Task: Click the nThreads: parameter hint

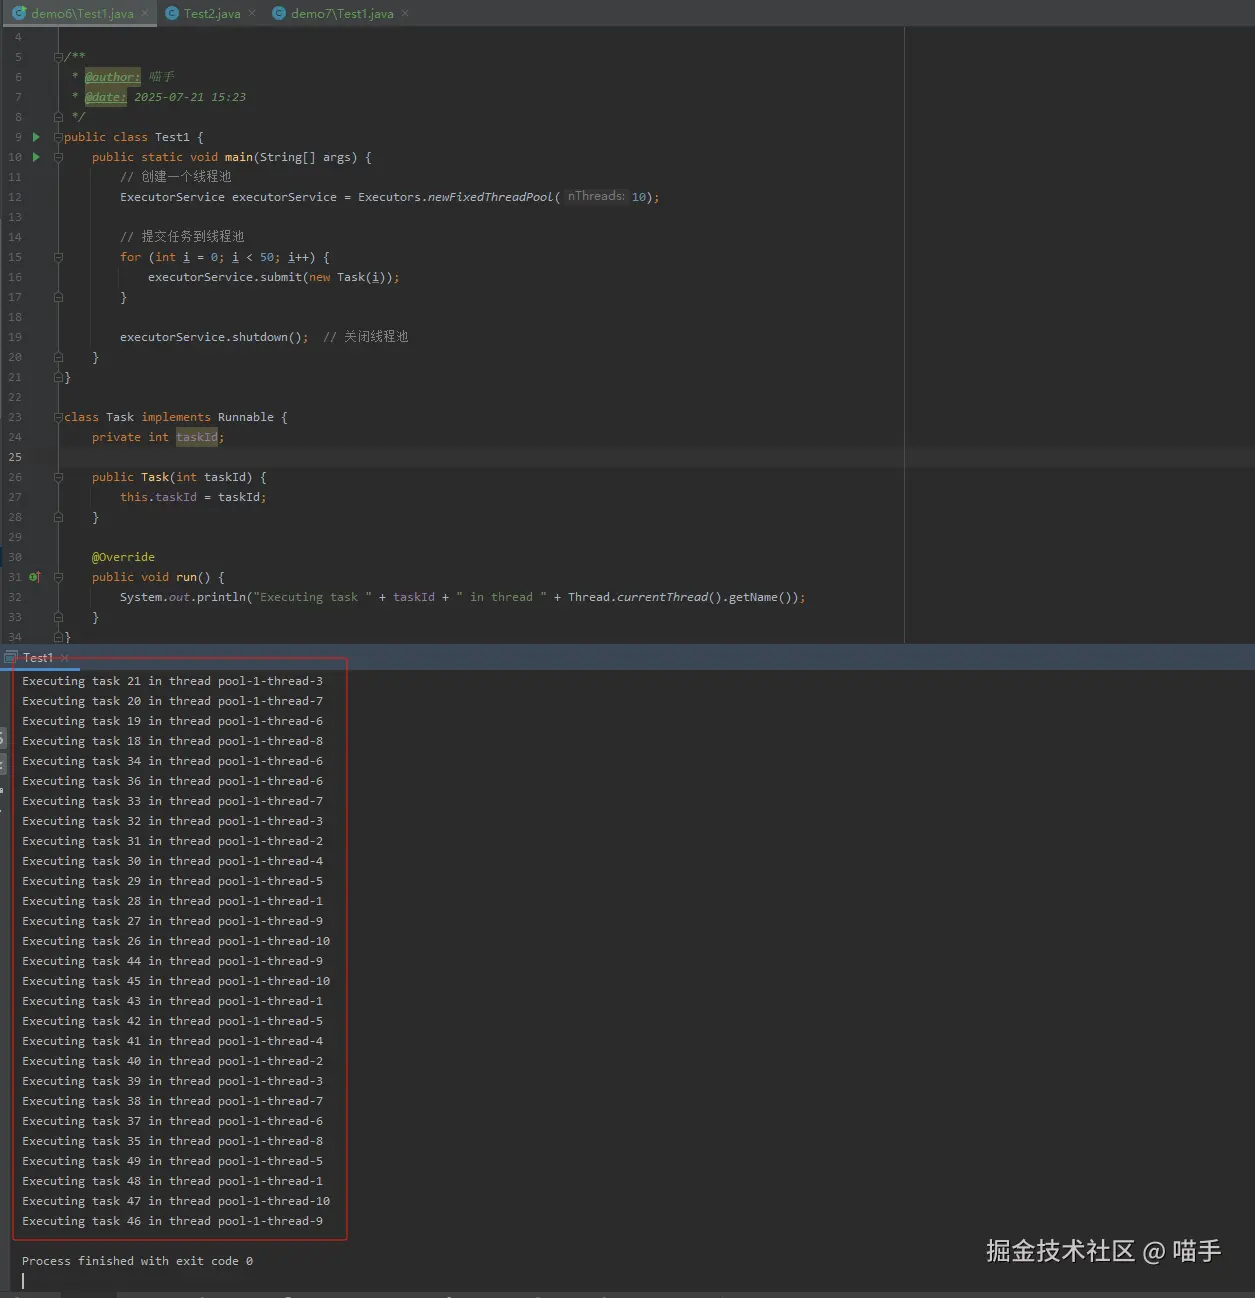Action: point(596,196)
